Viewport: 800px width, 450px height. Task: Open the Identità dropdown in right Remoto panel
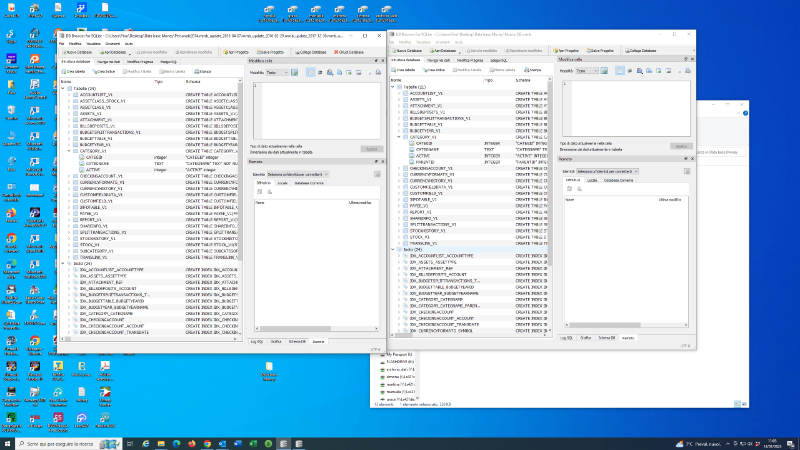(607, 172)
